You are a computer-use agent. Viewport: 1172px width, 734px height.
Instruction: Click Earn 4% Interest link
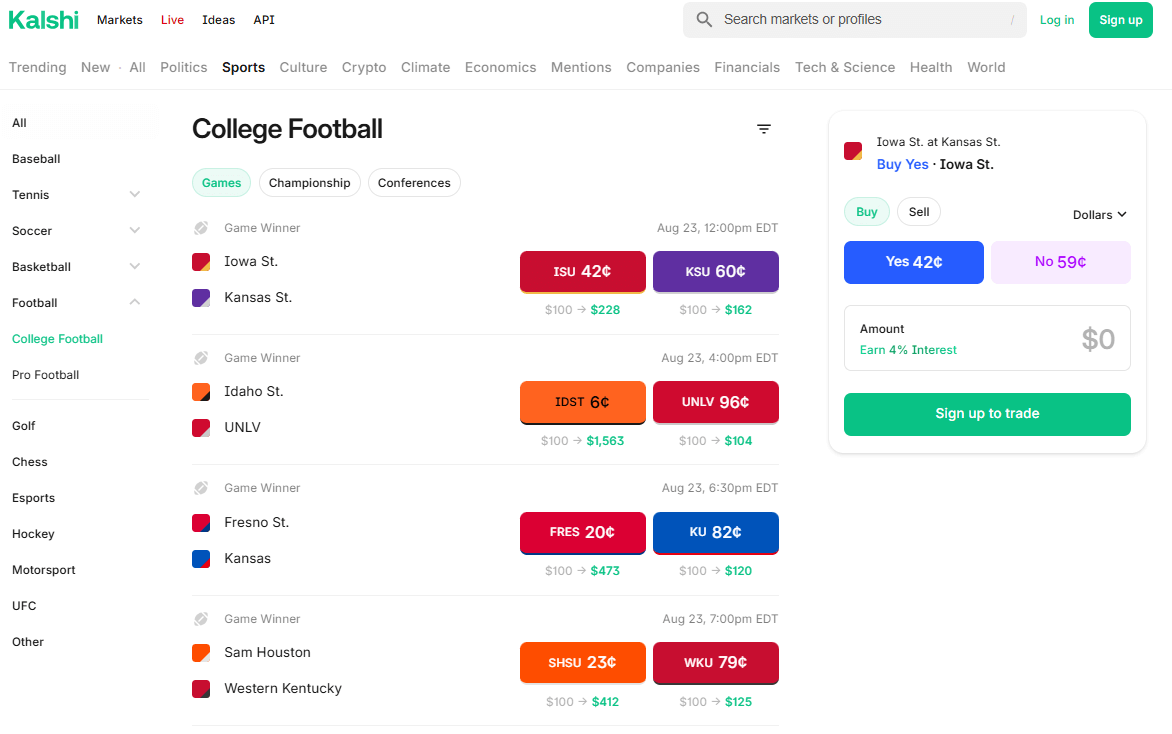coord(908,350)
